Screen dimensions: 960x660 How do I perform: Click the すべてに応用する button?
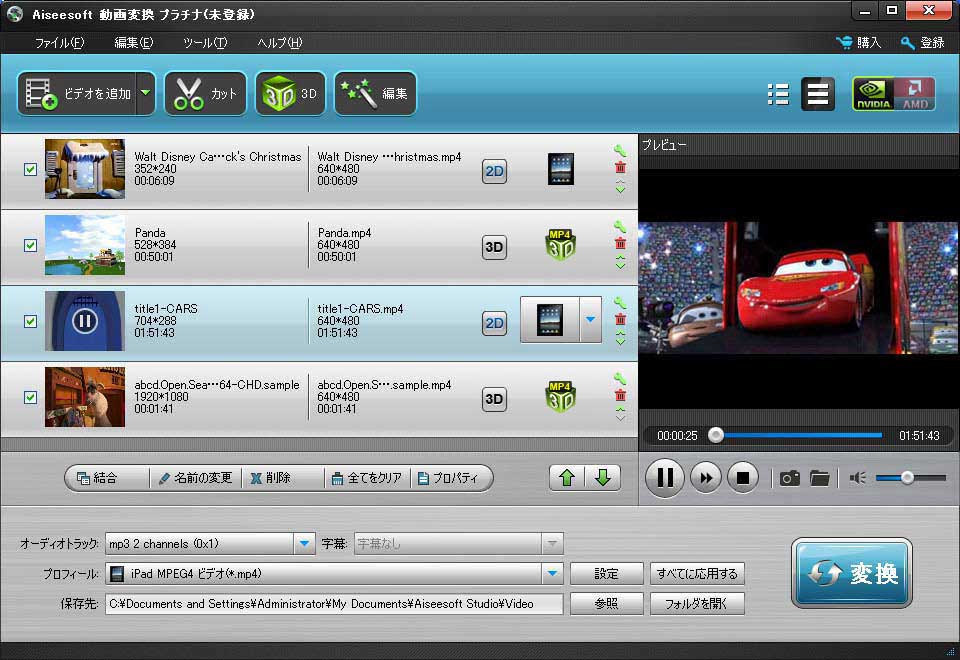pyautogui.click(x=697, y=574)
